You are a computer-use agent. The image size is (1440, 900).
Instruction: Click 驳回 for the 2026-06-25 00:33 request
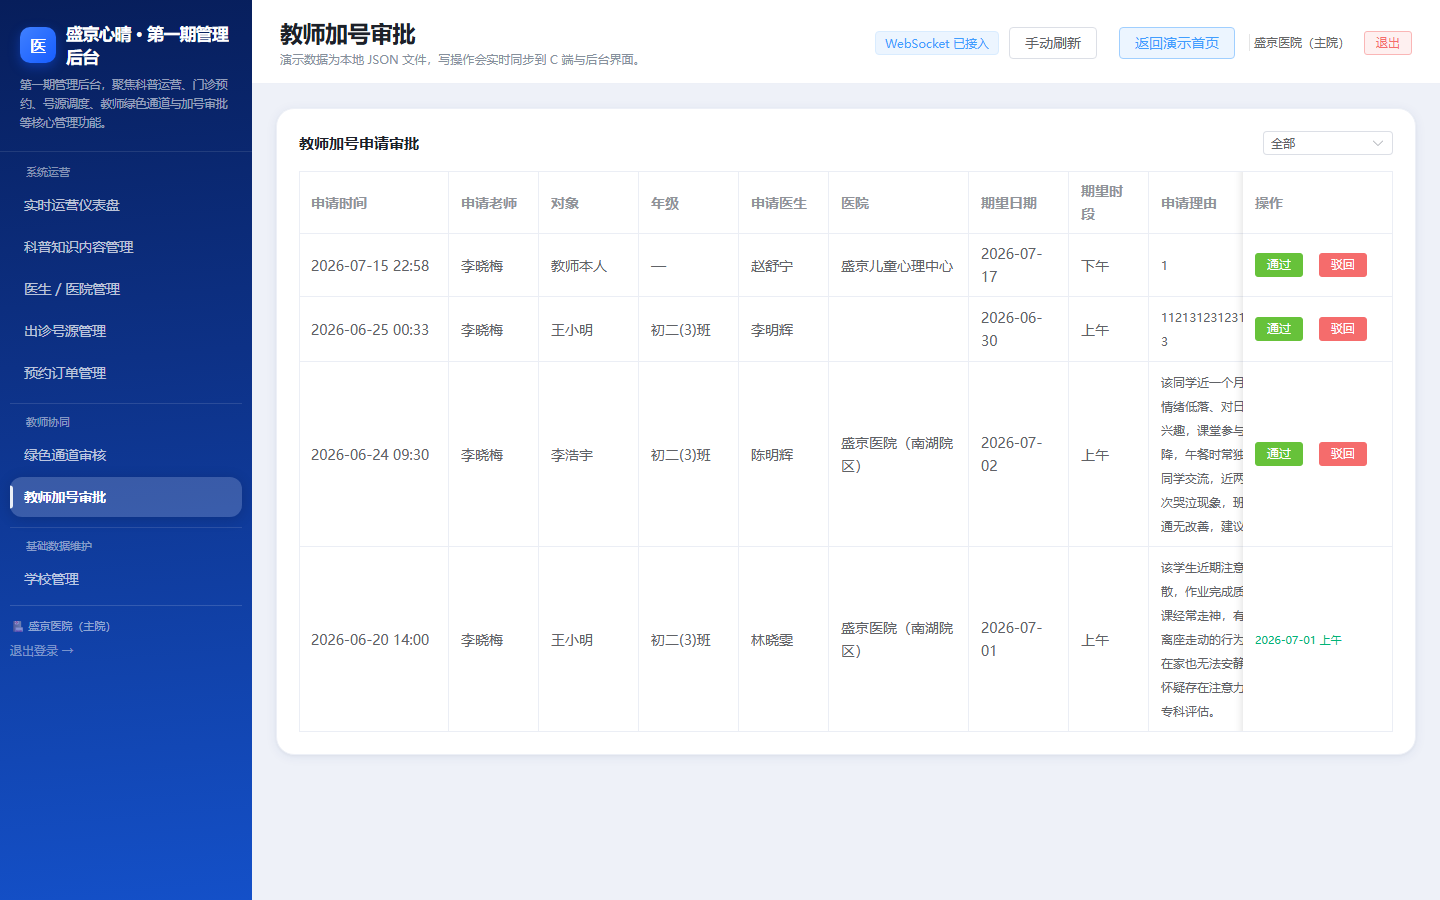(1343, 329)
